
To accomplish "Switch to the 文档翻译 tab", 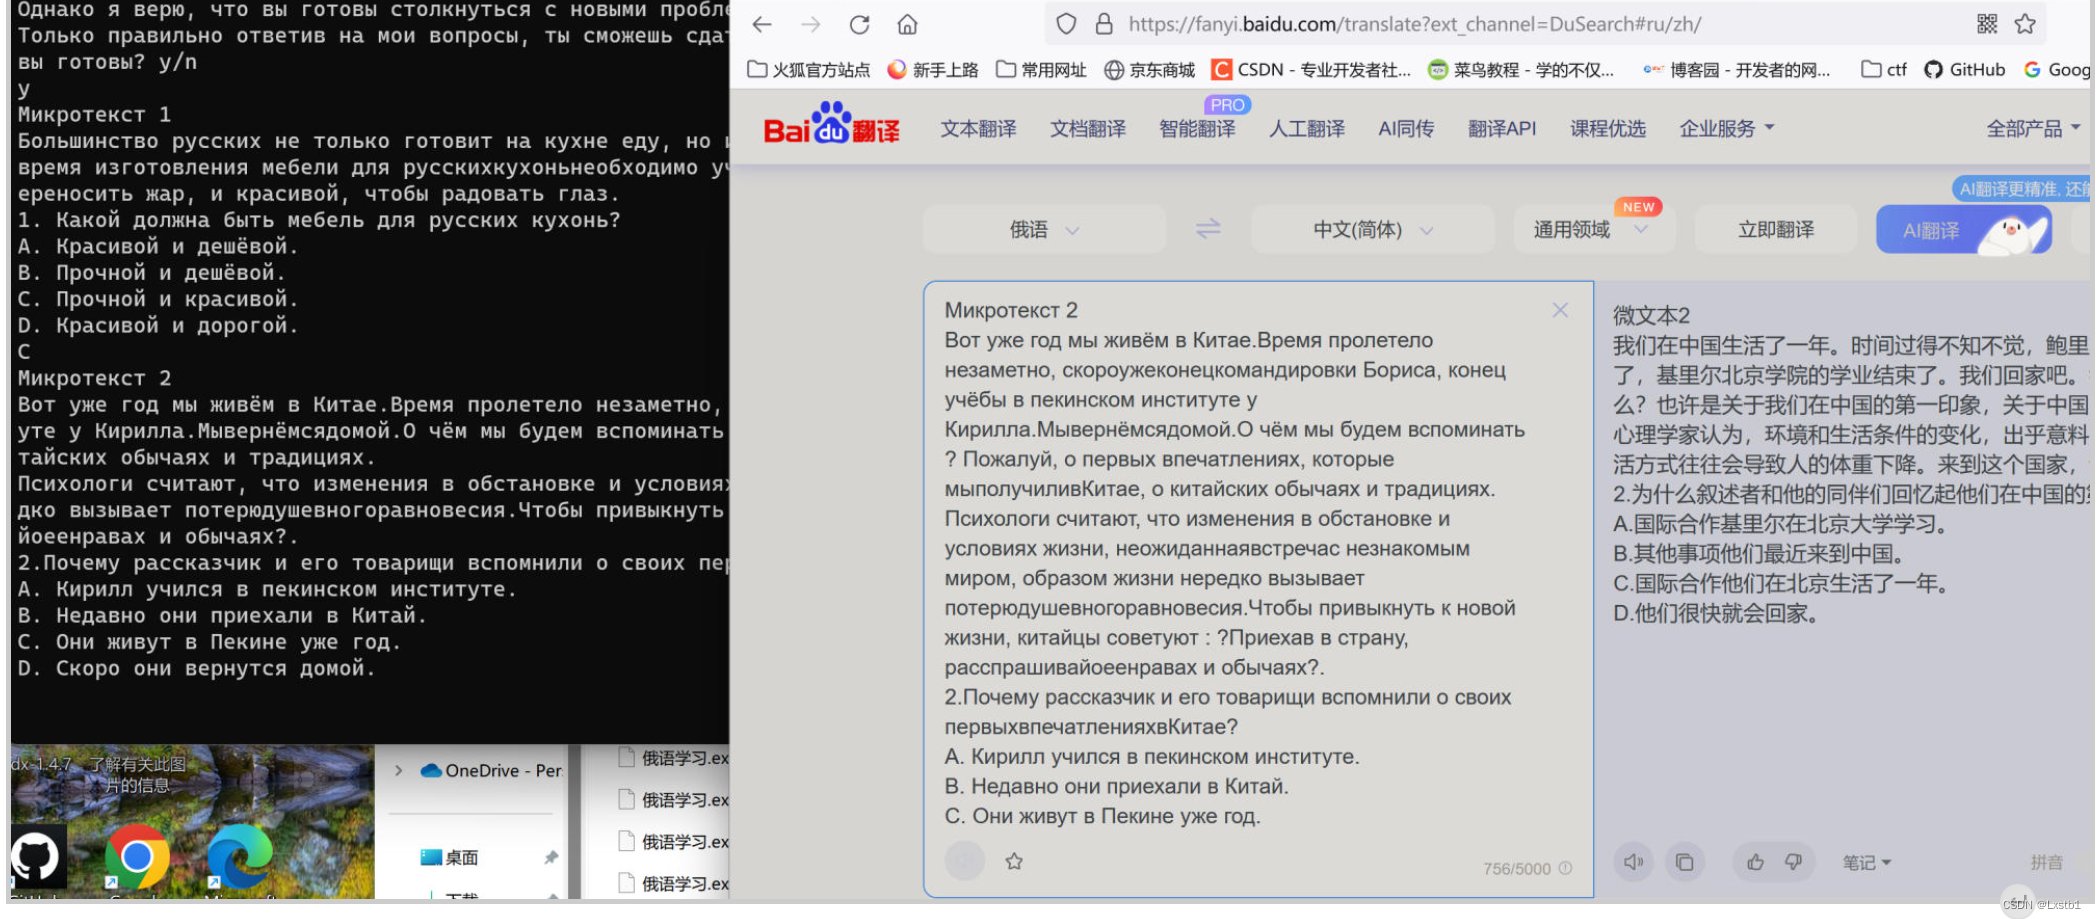I will click(x=1087, y=128).
